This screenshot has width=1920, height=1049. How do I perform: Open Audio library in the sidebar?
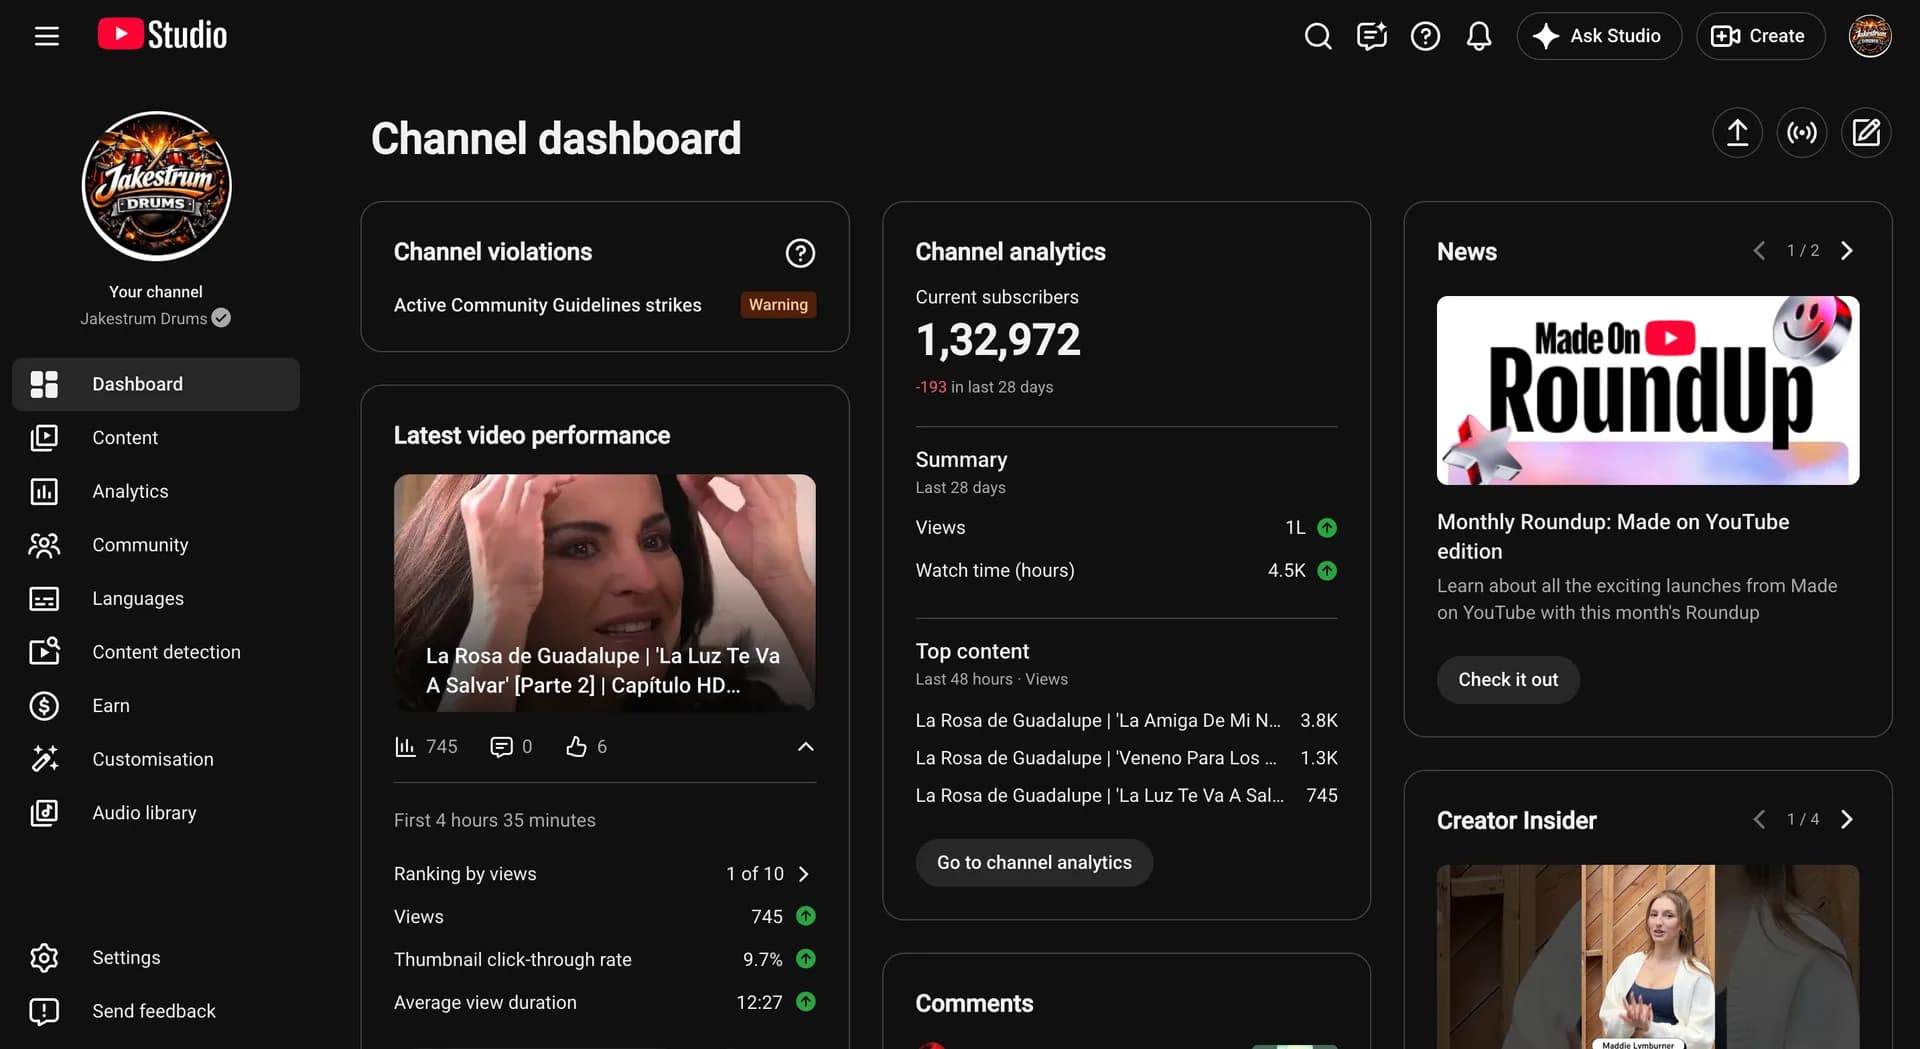point(156,813)
